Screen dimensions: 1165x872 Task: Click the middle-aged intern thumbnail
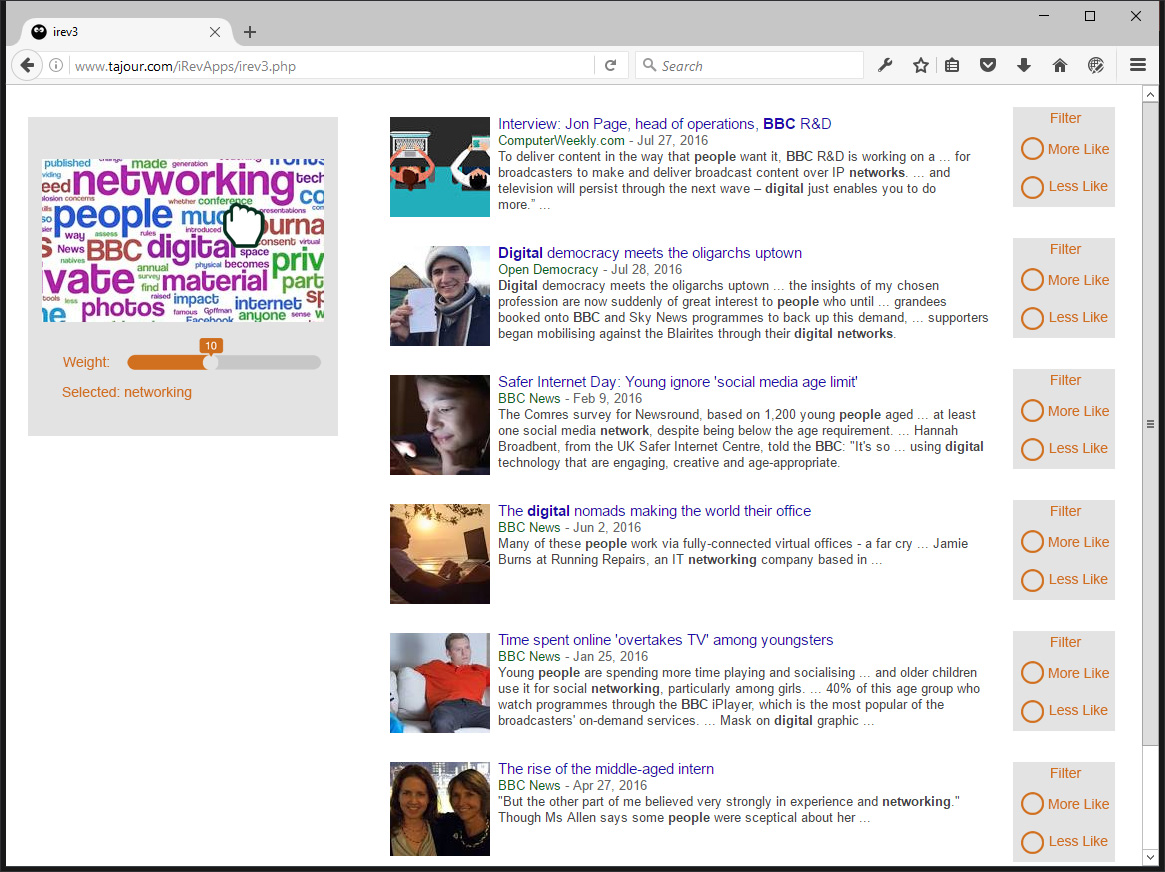(x=440, y=809)
